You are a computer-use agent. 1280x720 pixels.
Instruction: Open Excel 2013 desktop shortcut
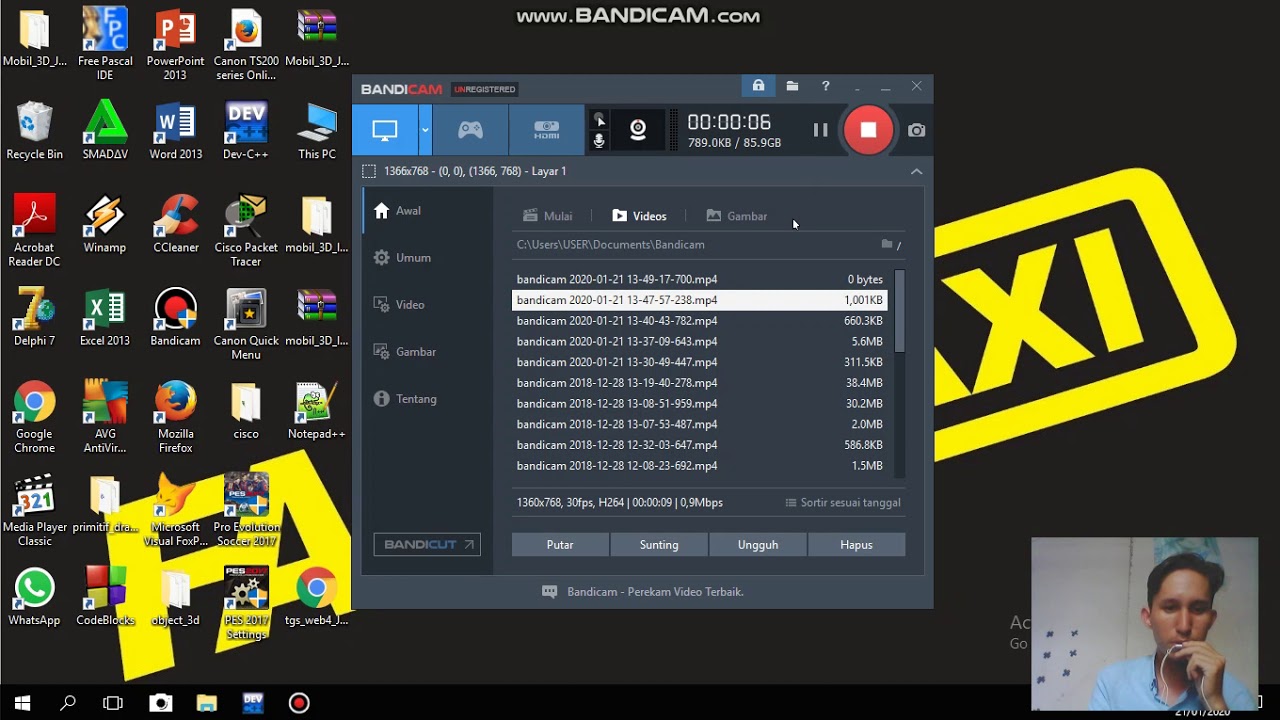click(105, 317)
